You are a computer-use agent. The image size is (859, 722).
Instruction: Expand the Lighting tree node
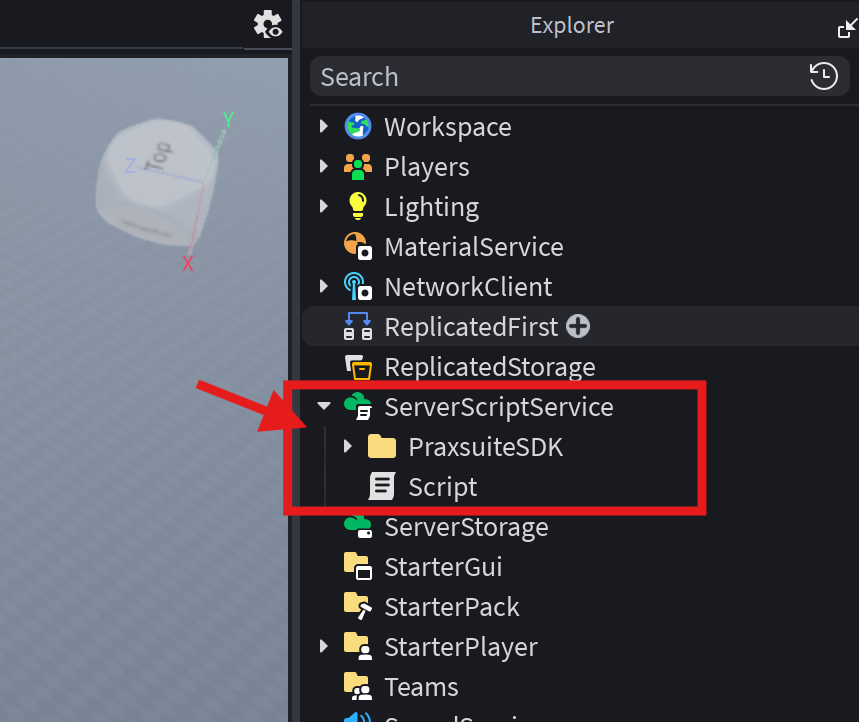pos(324,207)
